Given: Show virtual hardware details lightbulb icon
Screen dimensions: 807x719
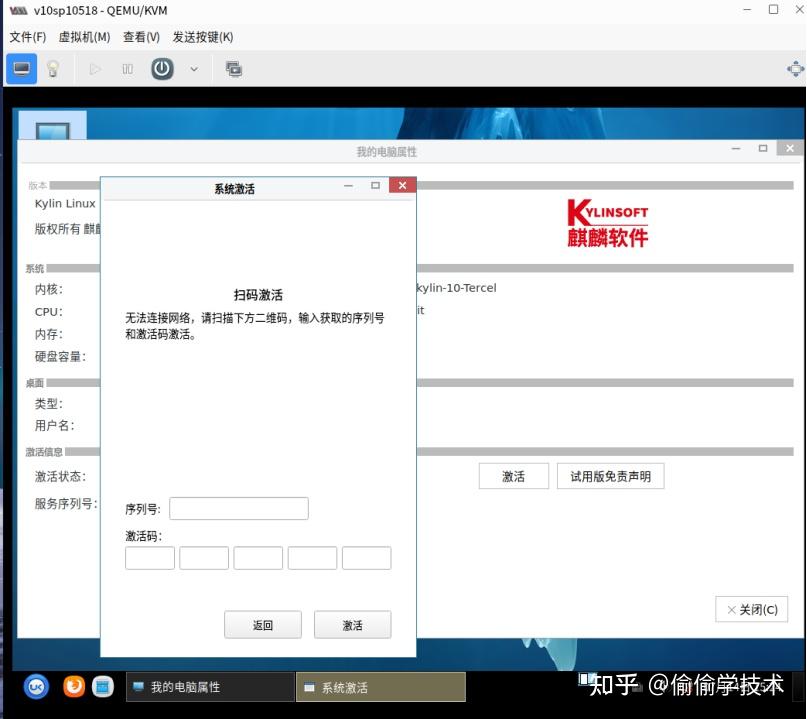Looking at the screenshot, I should (x=52, y=68).
